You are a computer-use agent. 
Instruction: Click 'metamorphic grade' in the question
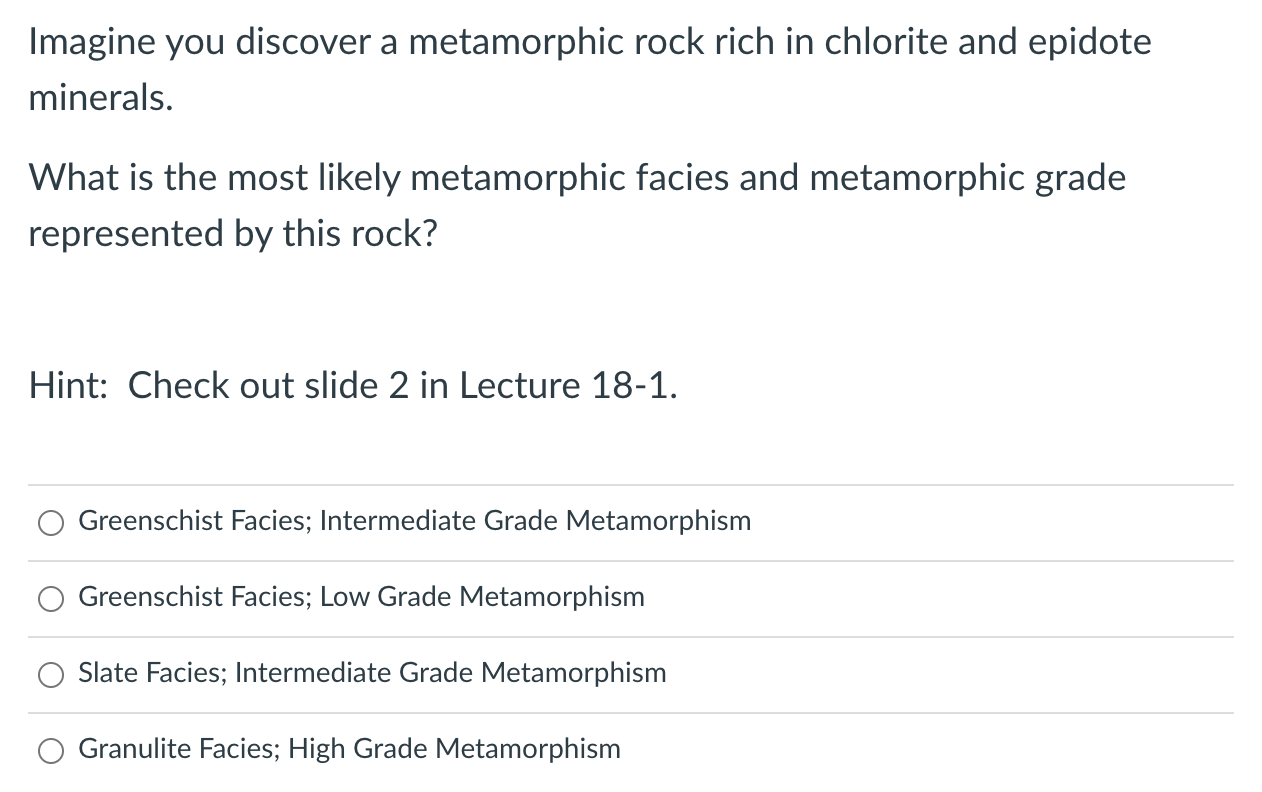967,179
